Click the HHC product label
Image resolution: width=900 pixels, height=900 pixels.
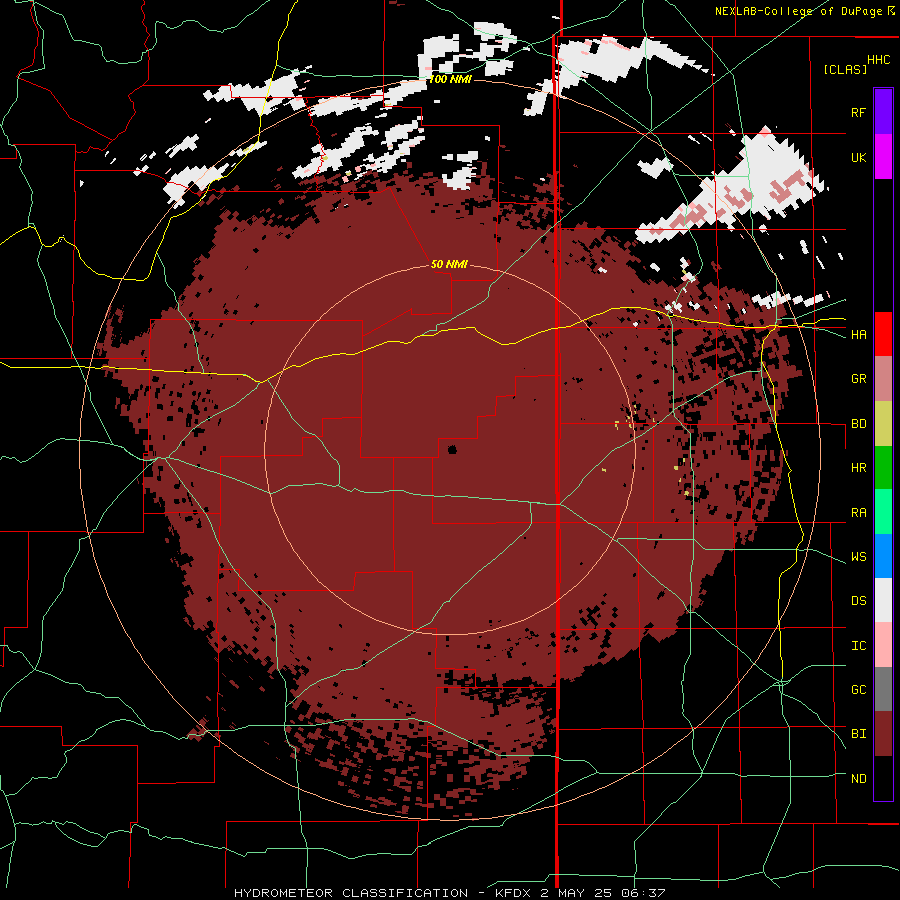pyautogui.click(x=878, y=60)
